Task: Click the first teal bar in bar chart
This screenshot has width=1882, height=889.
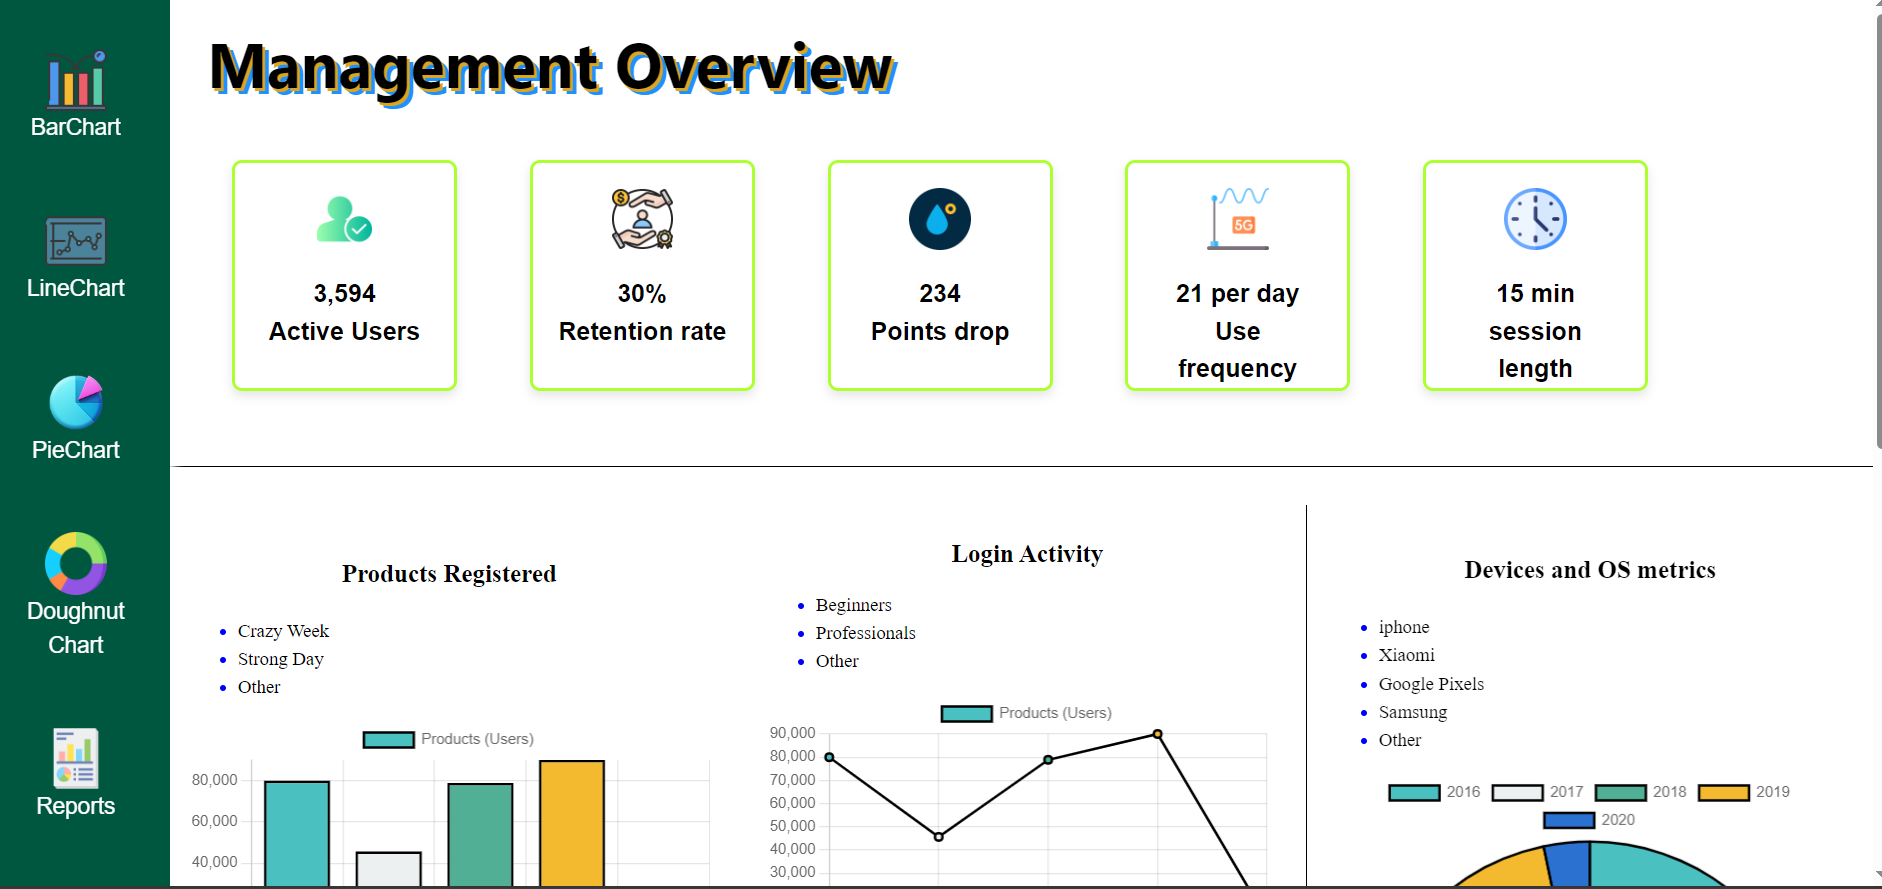Action: (x=297, y=834)
